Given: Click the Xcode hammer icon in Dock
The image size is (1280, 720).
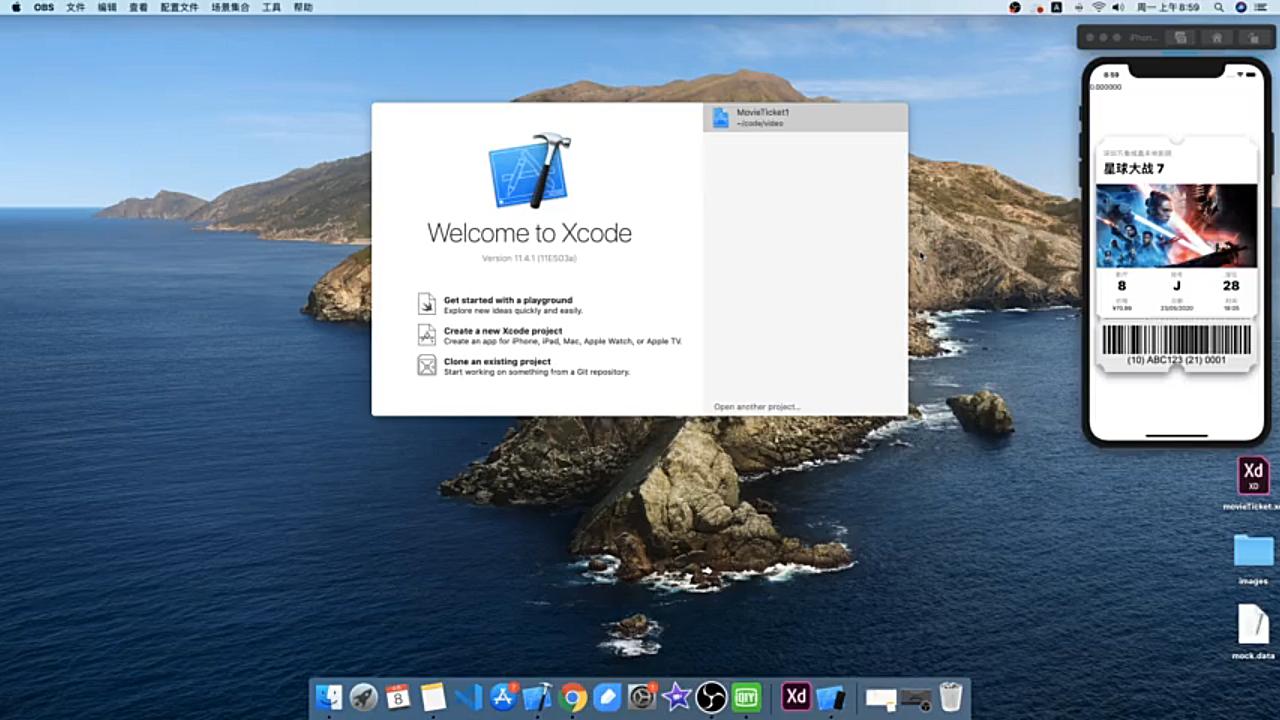Looking at the screenshot, I should 538,697.
